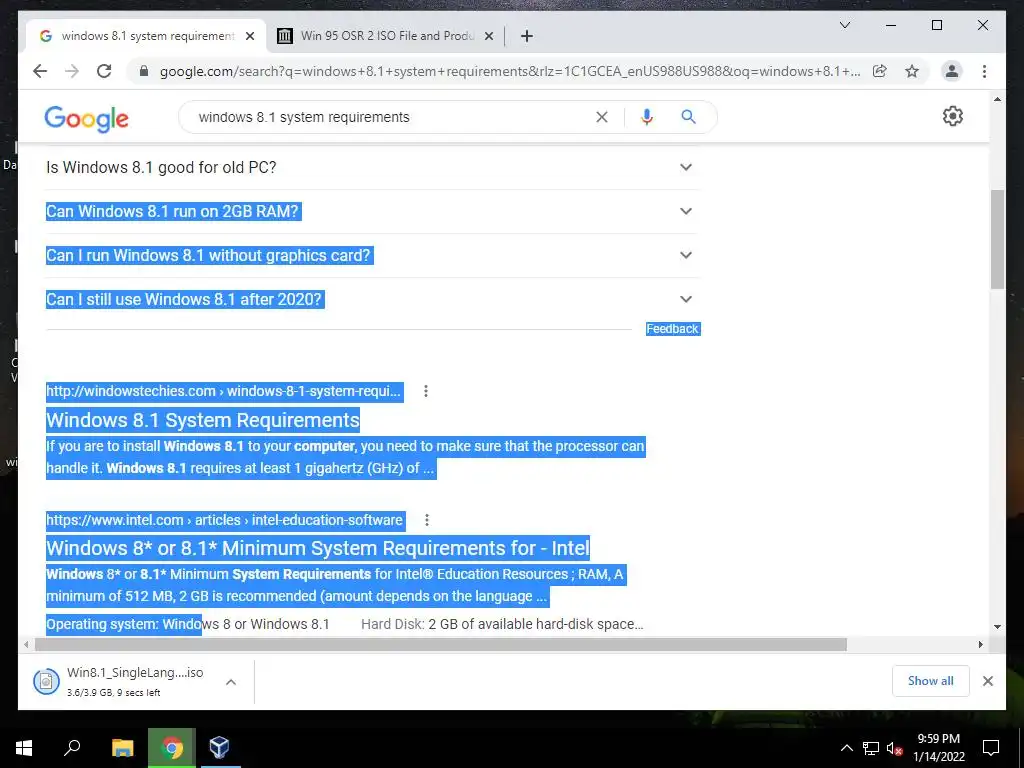The width and height of the screenshot is (1024, 768).
Task: Open the notification action center
Action: point(991,748)
